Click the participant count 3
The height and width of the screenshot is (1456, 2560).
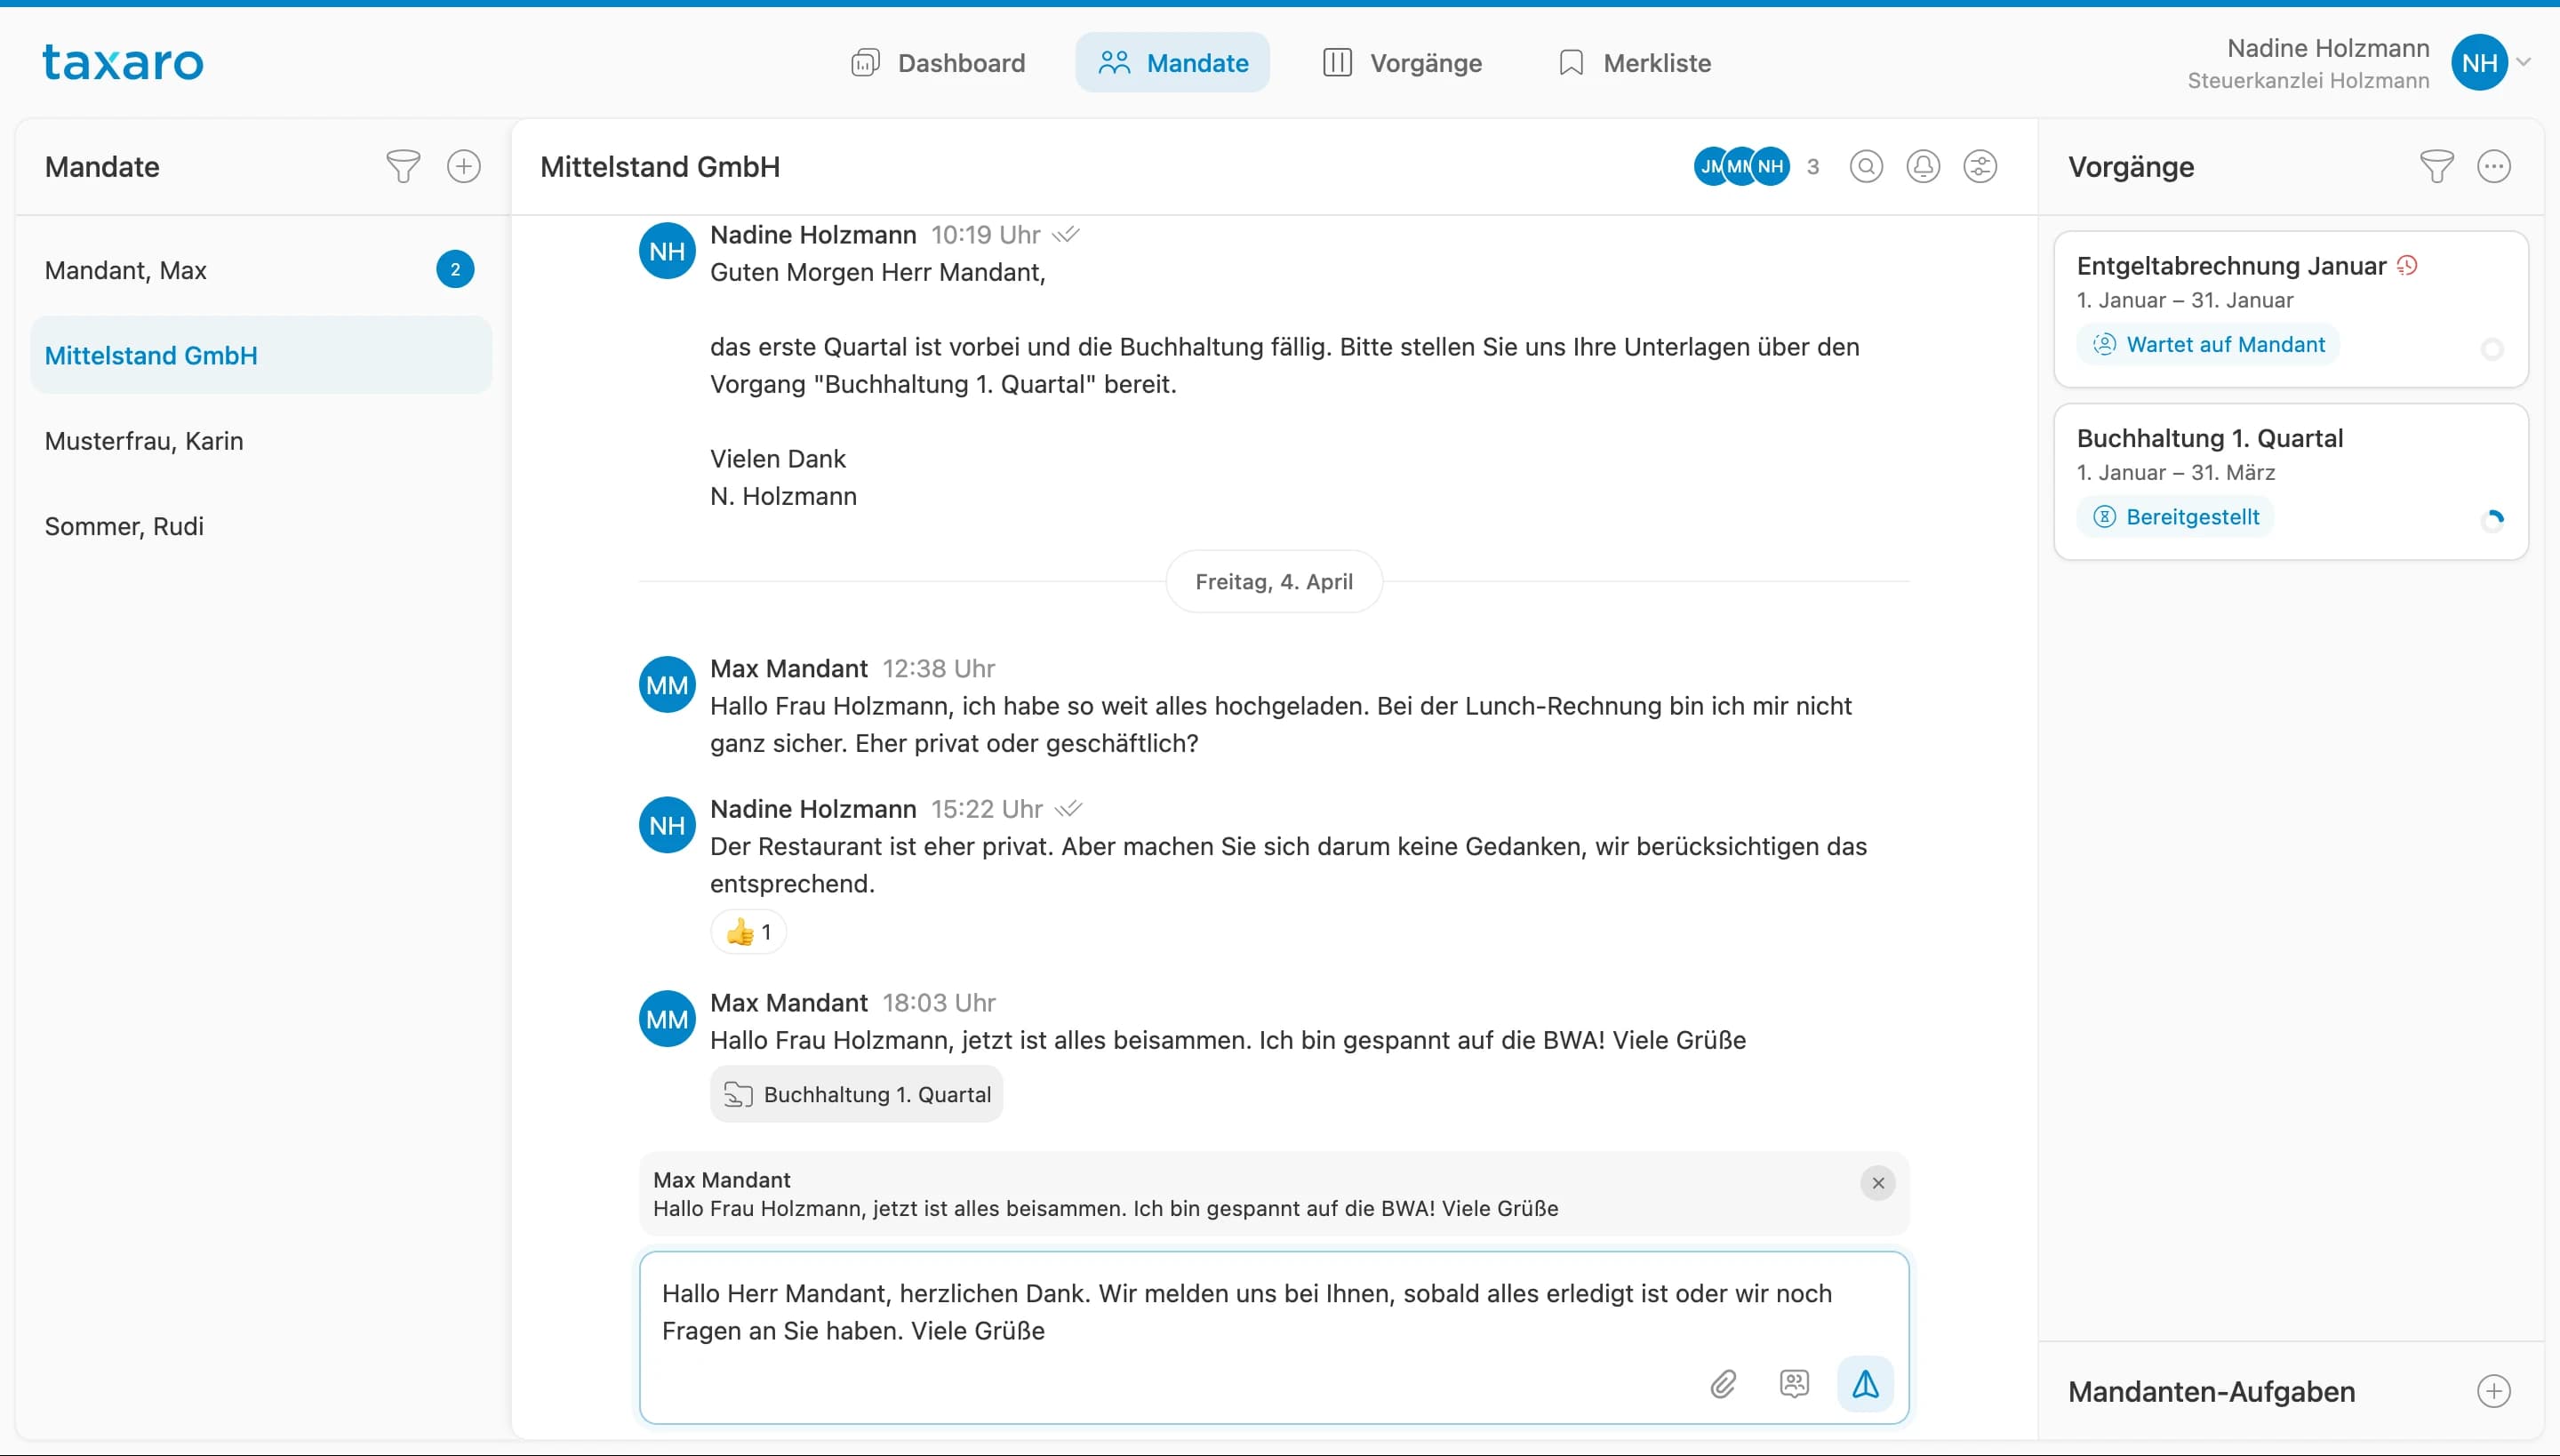tap(1813, 167)
